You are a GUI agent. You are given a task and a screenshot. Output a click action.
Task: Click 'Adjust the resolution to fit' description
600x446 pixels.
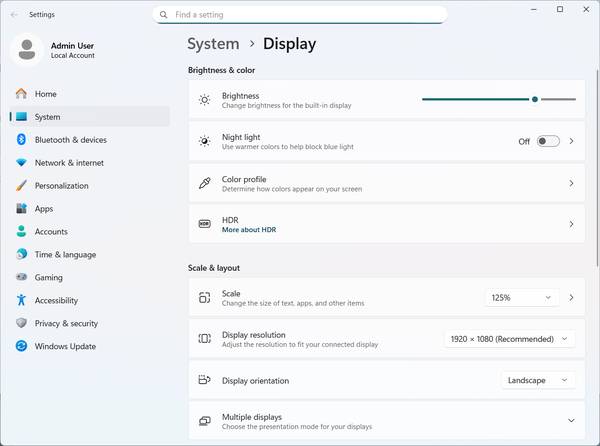(x=300, y=345)
